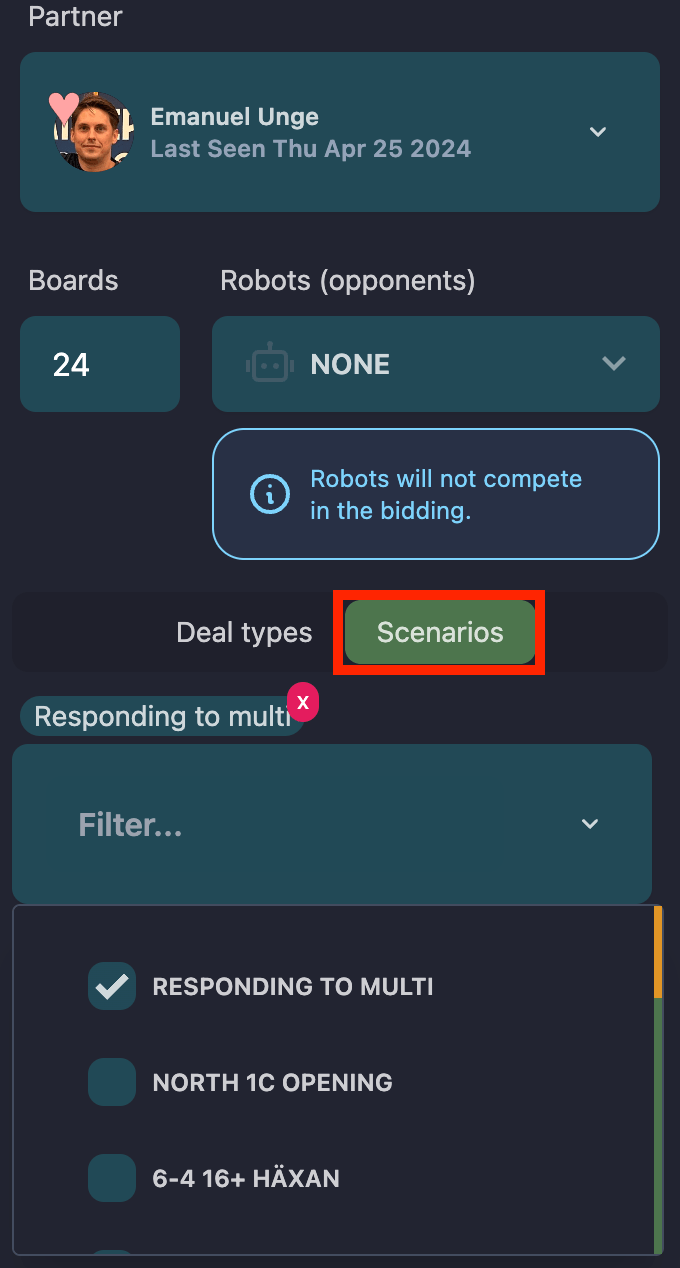
Task: Enable the NORTH 1C OPENING scenario
Action: [111, 1082]
